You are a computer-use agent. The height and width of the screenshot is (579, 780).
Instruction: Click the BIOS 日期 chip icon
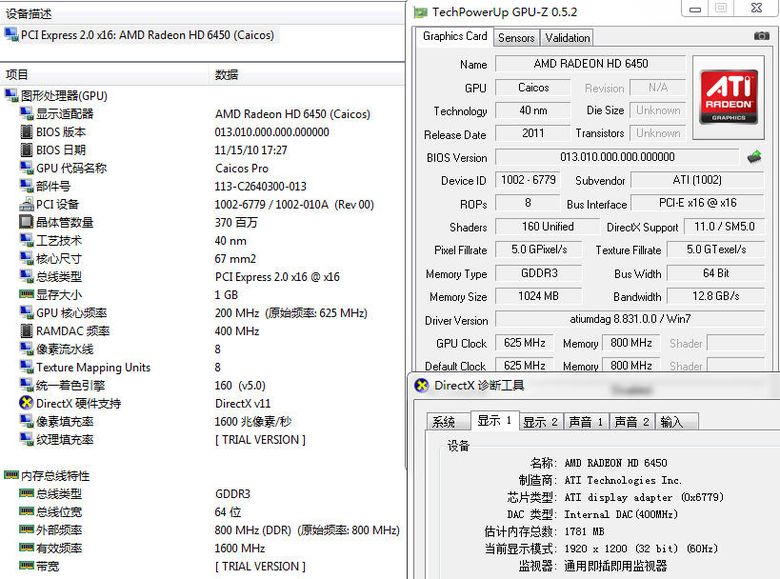[x=26, y=150]
